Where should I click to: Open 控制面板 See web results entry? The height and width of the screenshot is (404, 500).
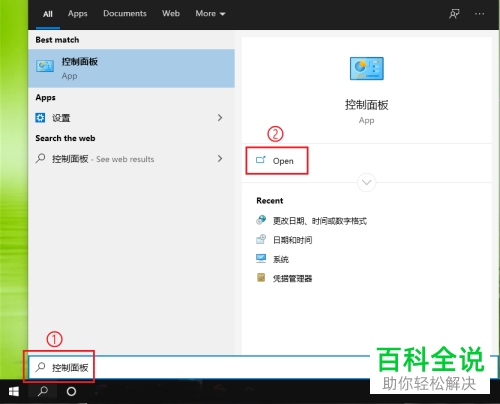coord(131,159)
